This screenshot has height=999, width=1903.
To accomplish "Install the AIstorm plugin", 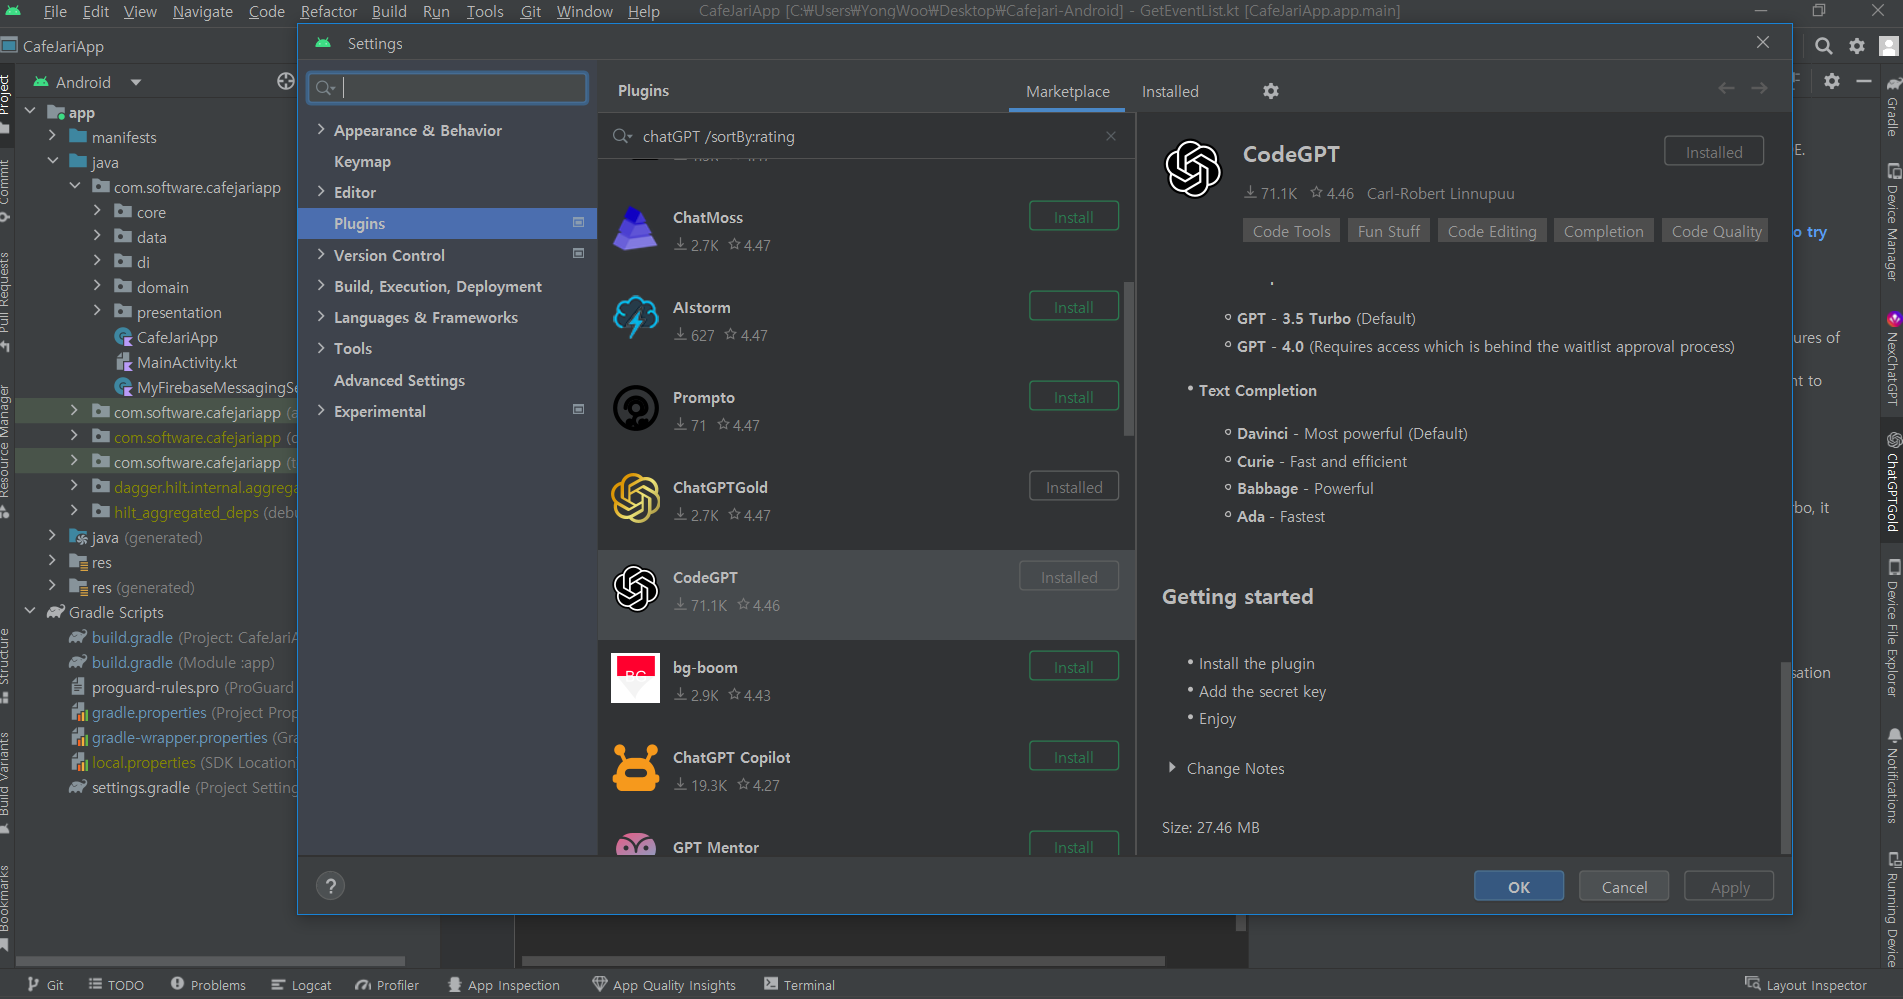I will 1073,307.
